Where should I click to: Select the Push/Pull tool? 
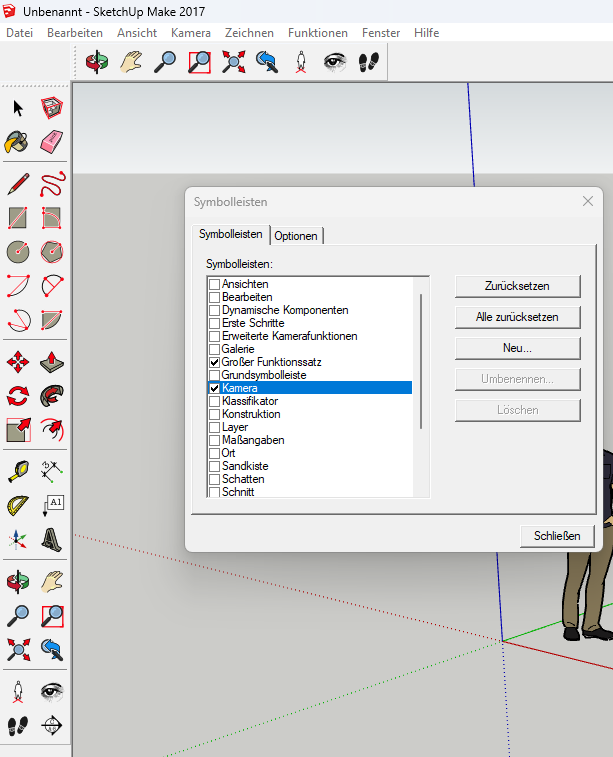tap(52, 361)
